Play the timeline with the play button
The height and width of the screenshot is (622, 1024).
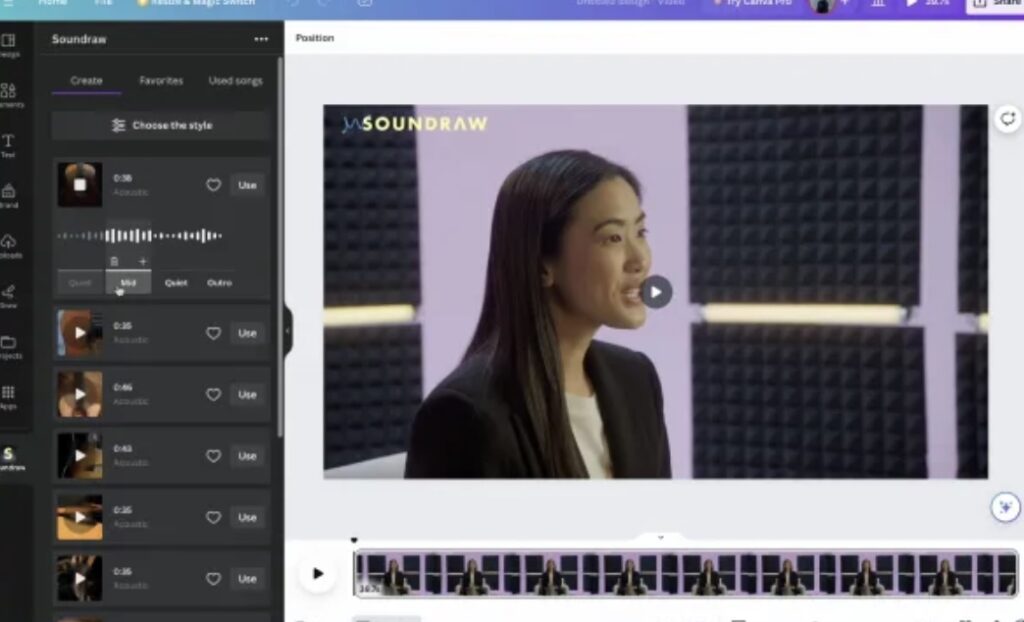318,573
